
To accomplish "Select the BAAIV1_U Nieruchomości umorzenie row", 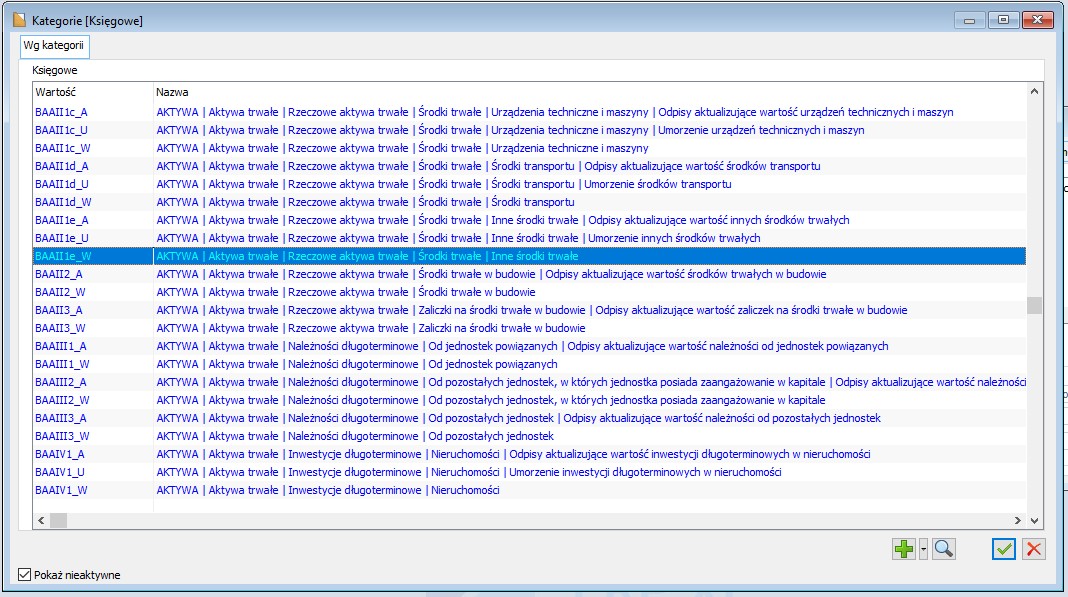I will pos(61,472).
